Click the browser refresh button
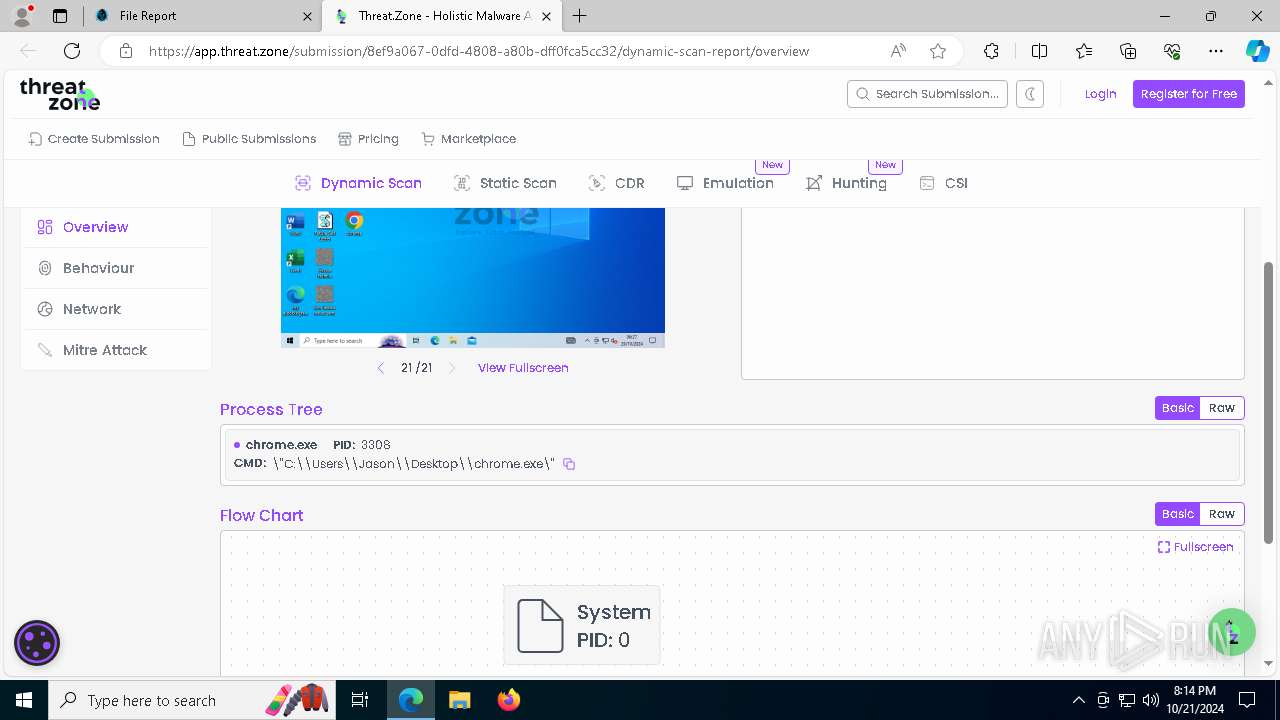 point(72,51)
